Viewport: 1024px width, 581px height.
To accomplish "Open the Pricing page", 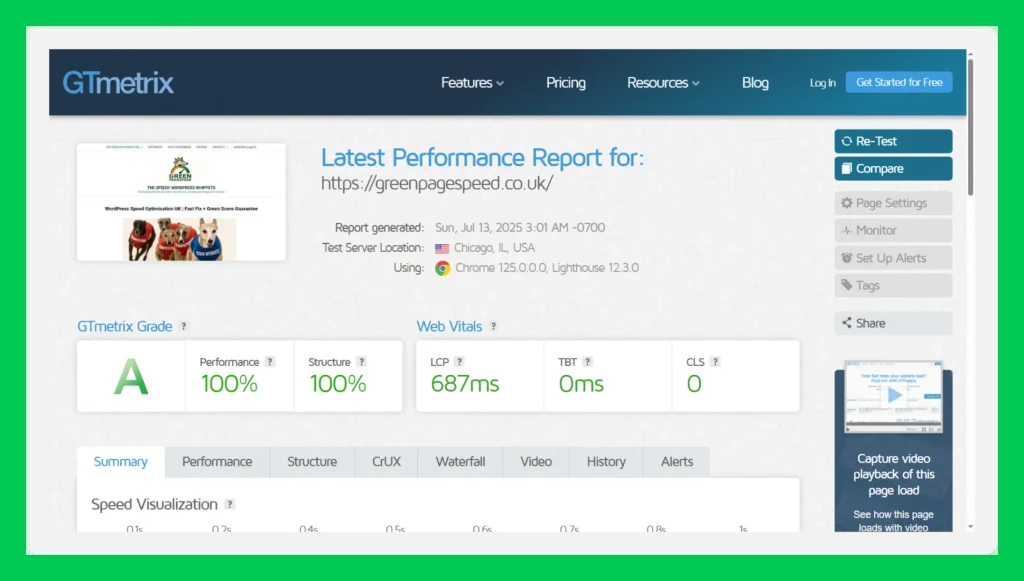I will (566, 83).
